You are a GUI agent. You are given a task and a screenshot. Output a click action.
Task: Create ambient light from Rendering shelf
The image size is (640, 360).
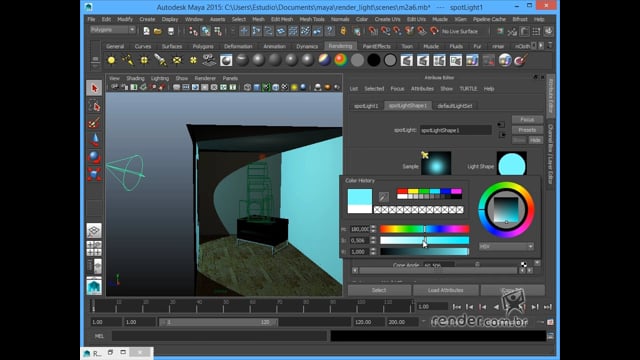coord(111,60)
